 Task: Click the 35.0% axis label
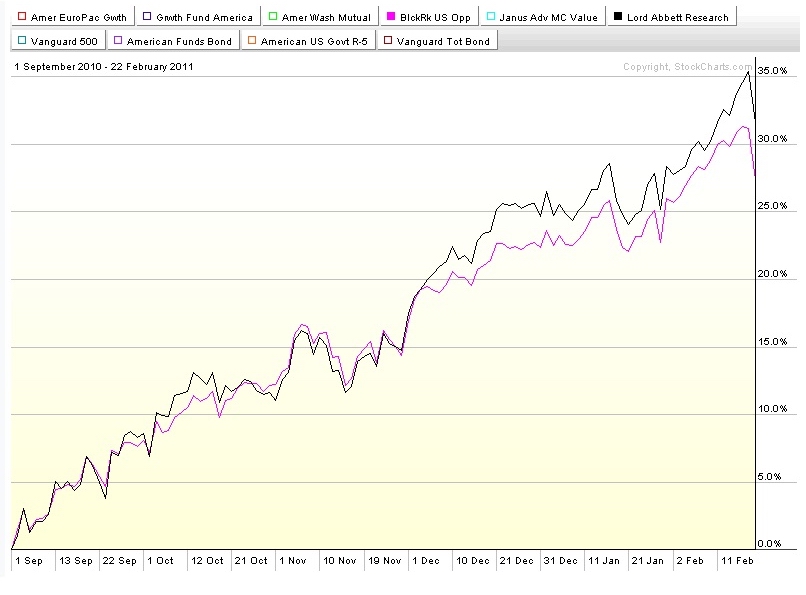point(772,71)
